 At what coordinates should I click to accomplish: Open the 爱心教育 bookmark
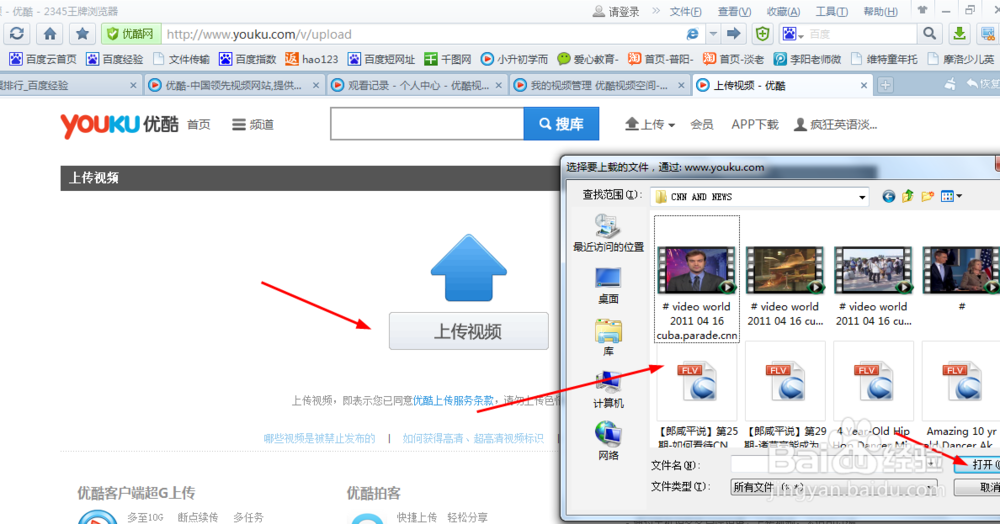click(x=587, y=59)
